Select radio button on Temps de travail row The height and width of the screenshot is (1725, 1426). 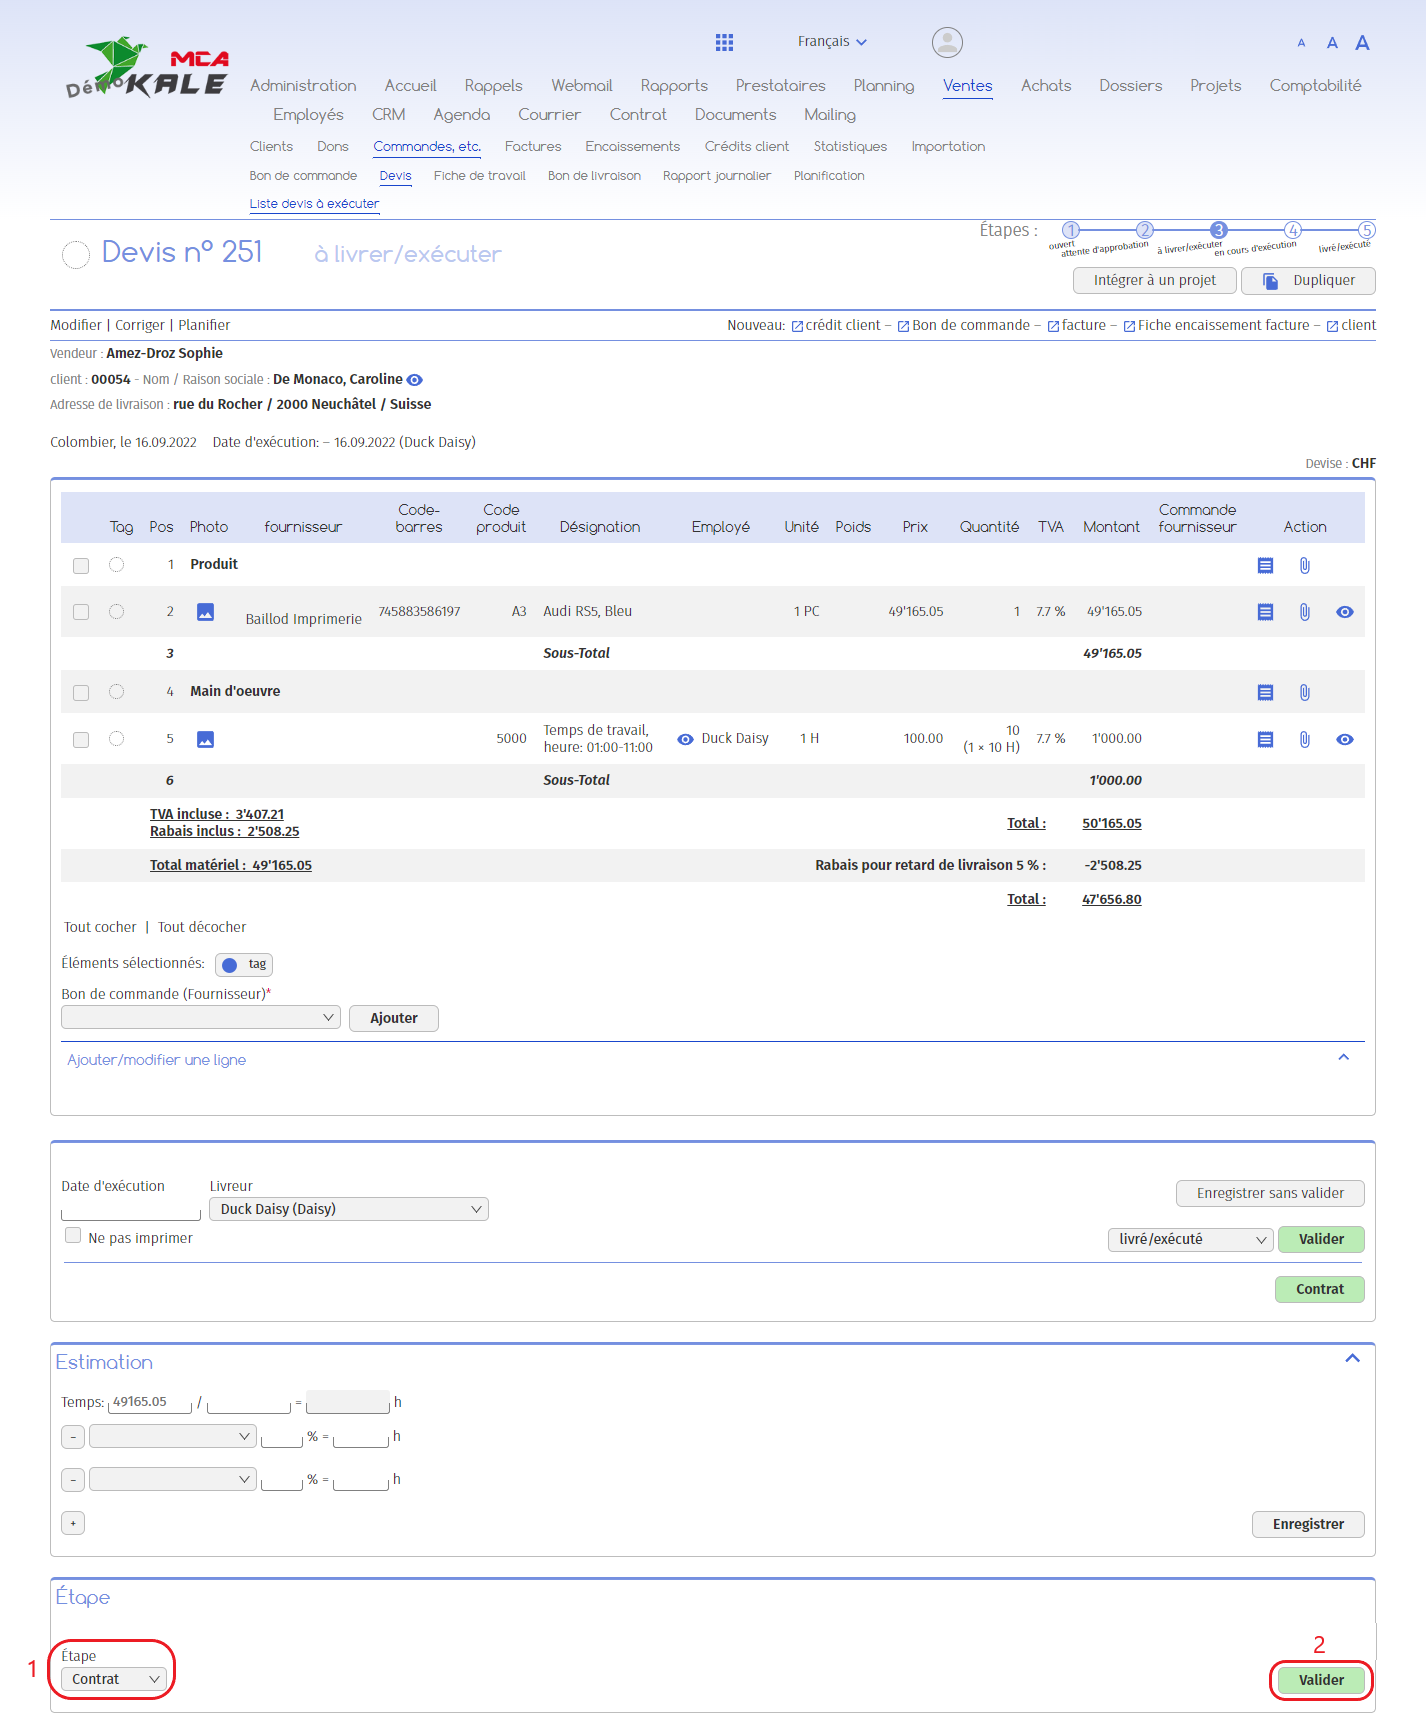pos(117,739)
